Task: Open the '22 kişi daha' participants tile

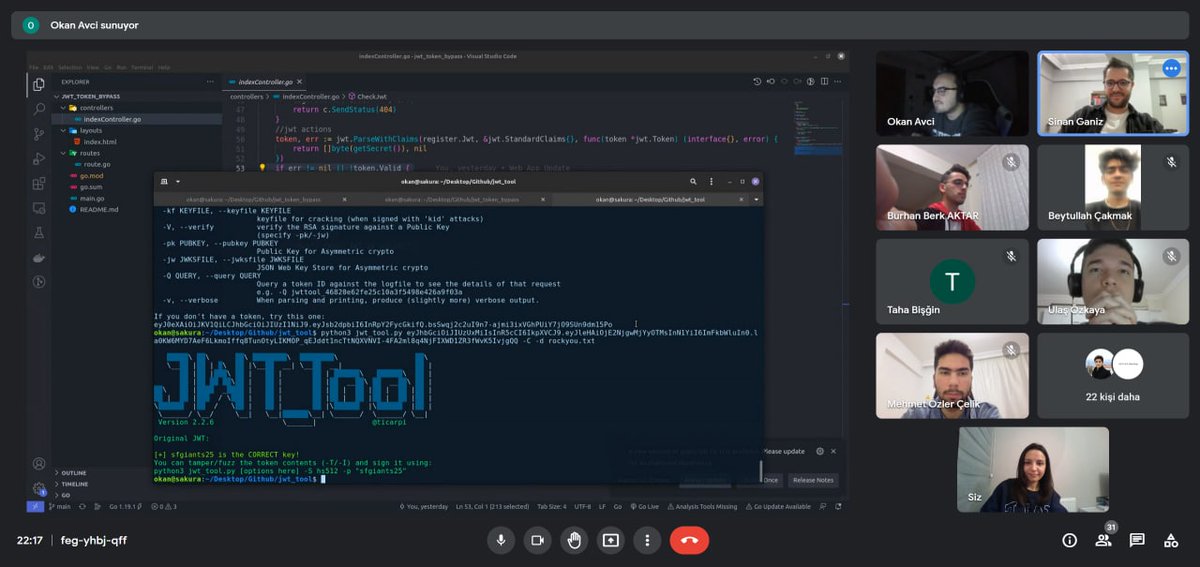Action: 1113,376
